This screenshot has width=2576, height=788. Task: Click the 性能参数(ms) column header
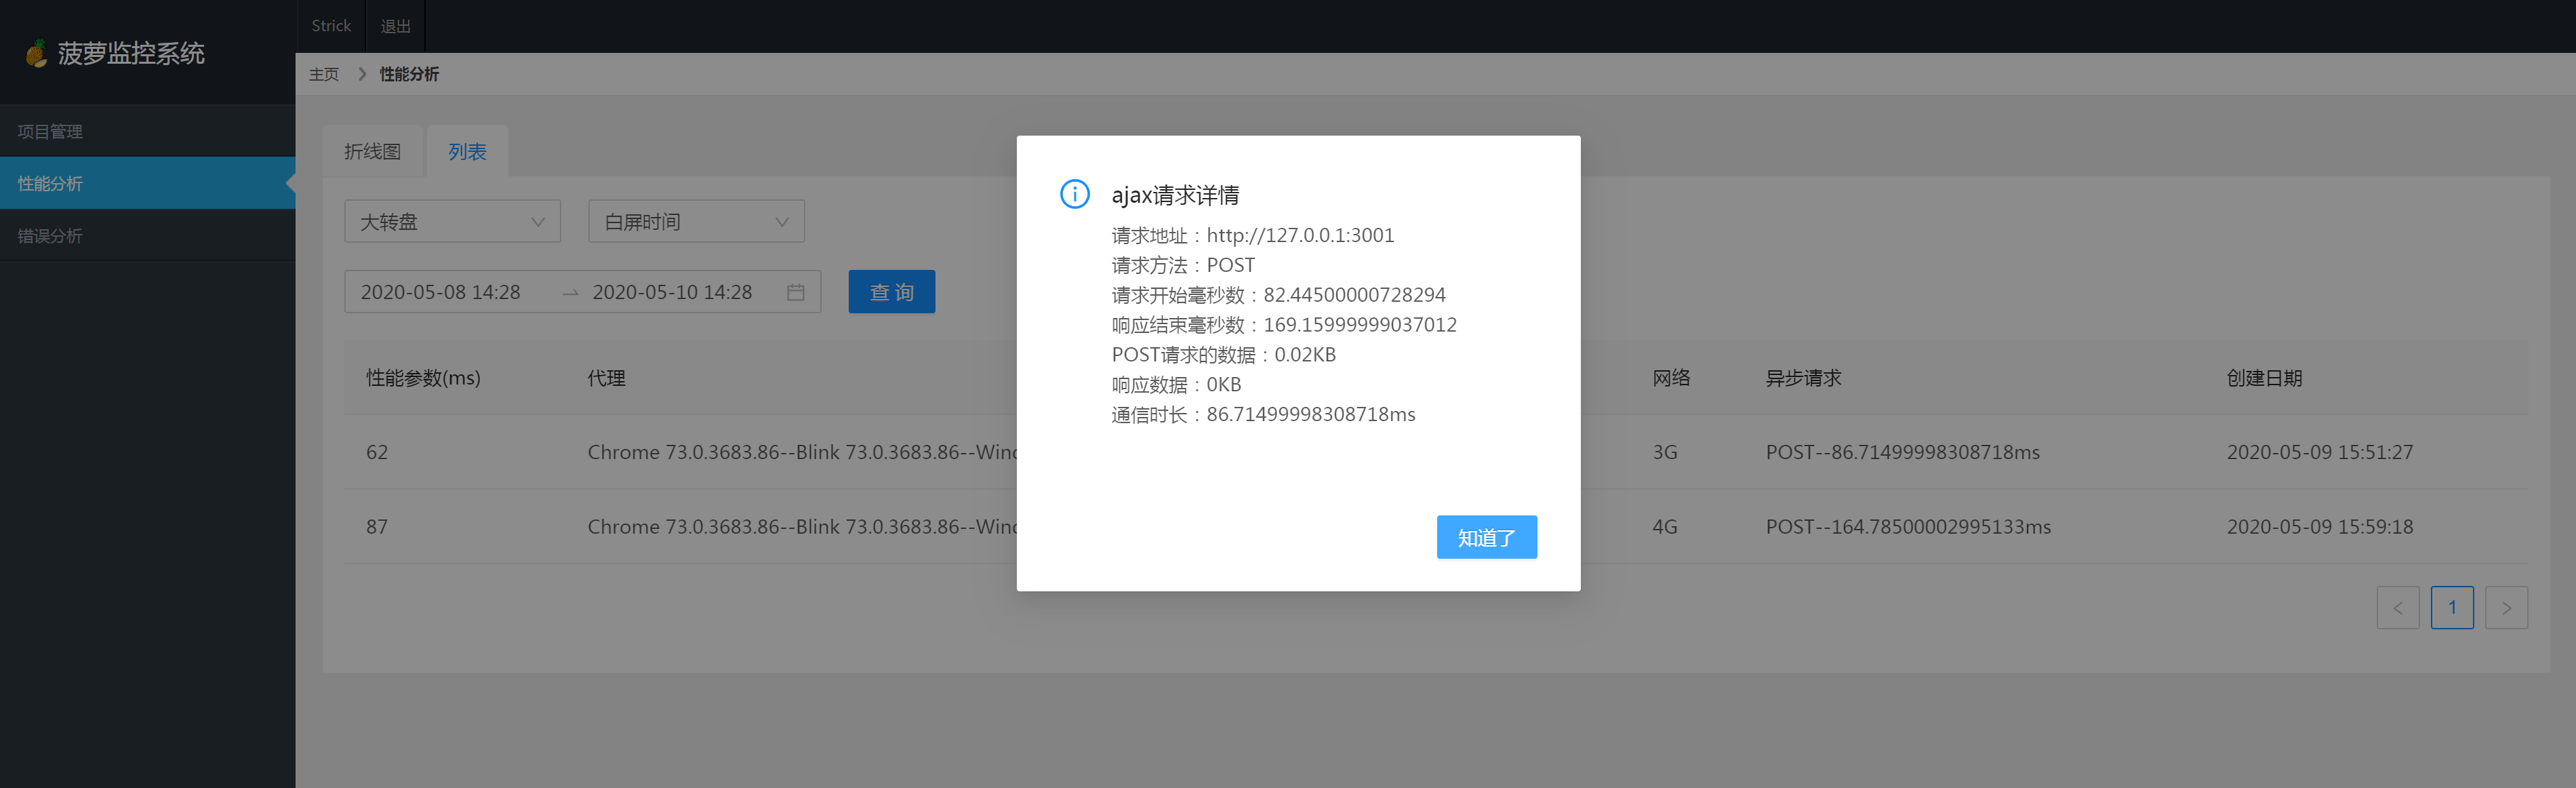click(x=423, y=378)
